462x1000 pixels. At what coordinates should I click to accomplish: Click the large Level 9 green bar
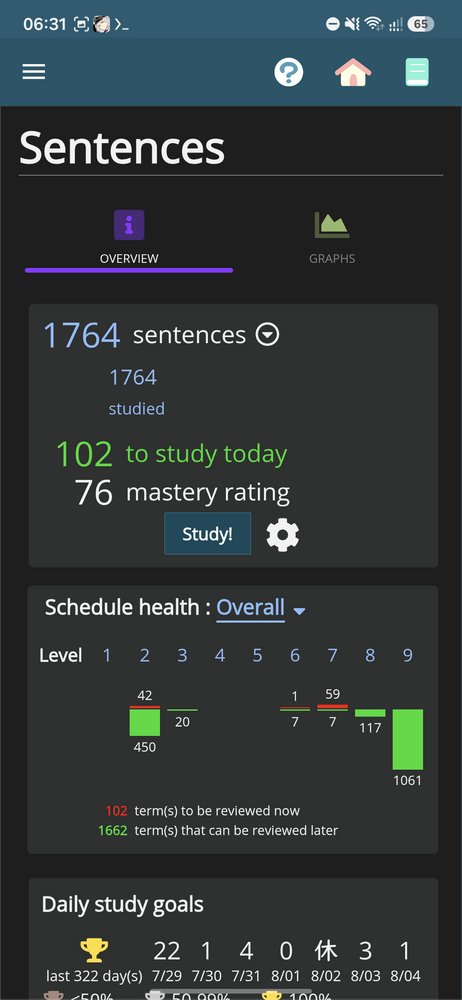coord(408,739)
